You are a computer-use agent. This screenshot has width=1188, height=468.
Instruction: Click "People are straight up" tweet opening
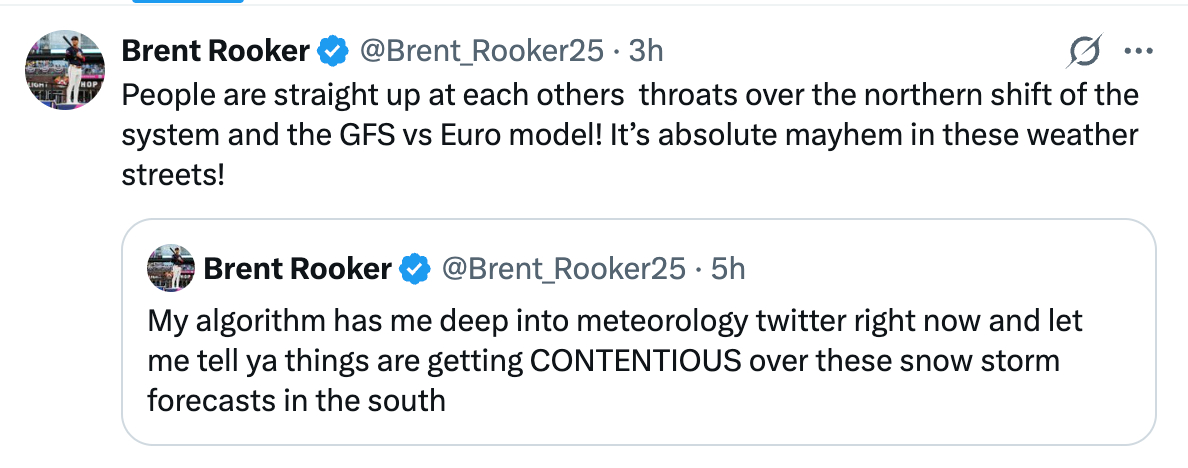coord(248,96)
